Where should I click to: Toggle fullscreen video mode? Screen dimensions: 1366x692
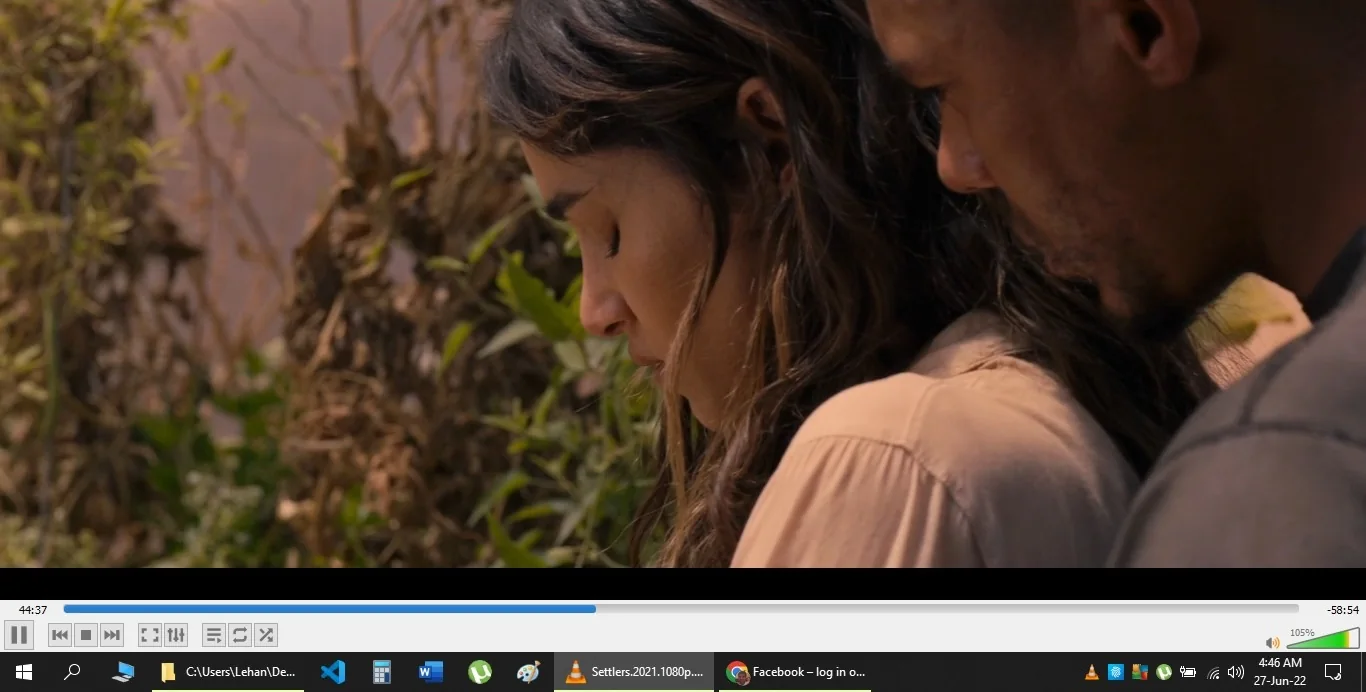point(149,635)
